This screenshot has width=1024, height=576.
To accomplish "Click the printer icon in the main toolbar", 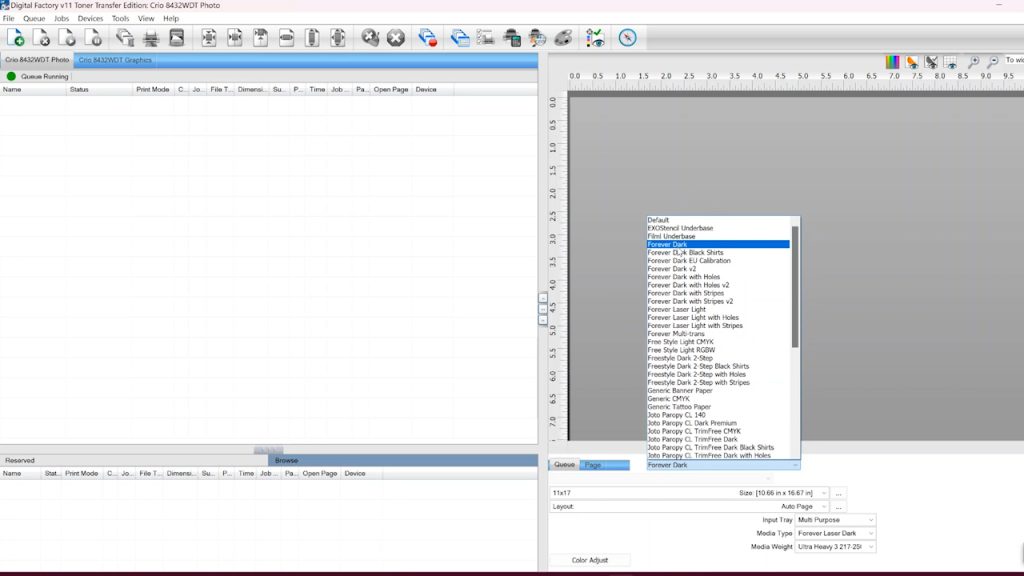I will pyautogui.click(x=151, y=38).
